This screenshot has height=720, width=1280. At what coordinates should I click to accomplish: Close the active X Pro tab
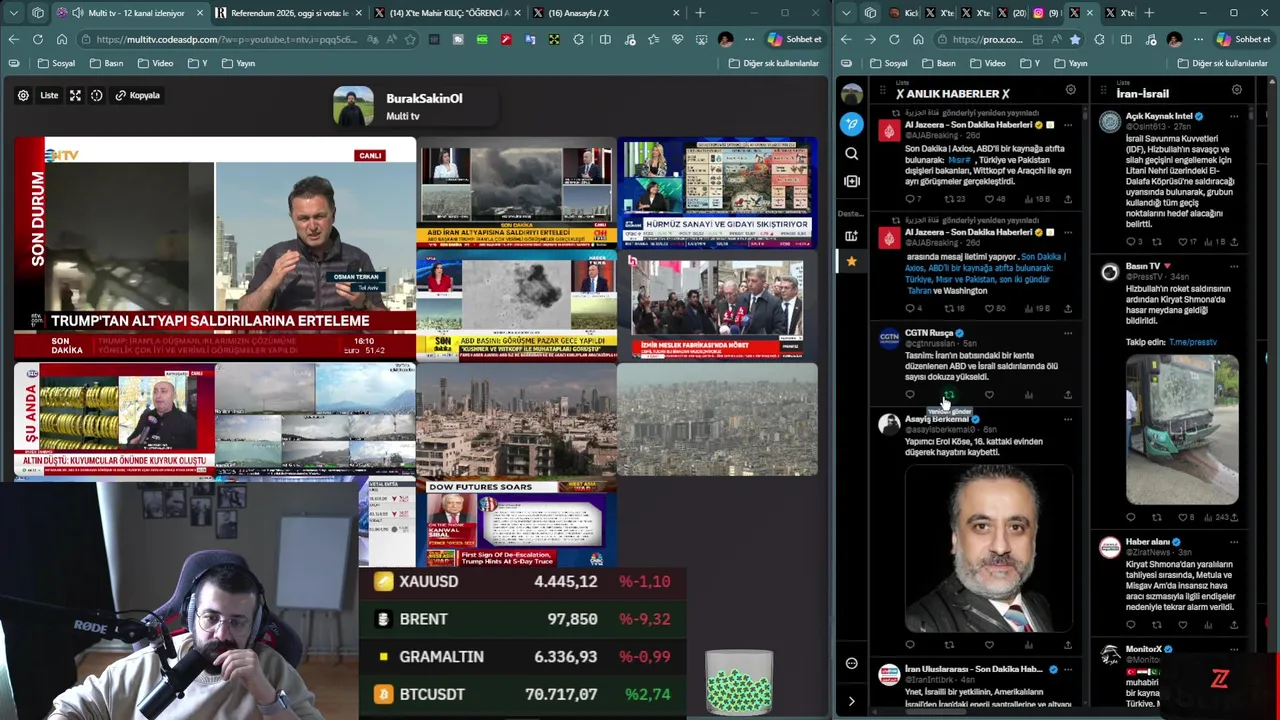coord(1089,13)
